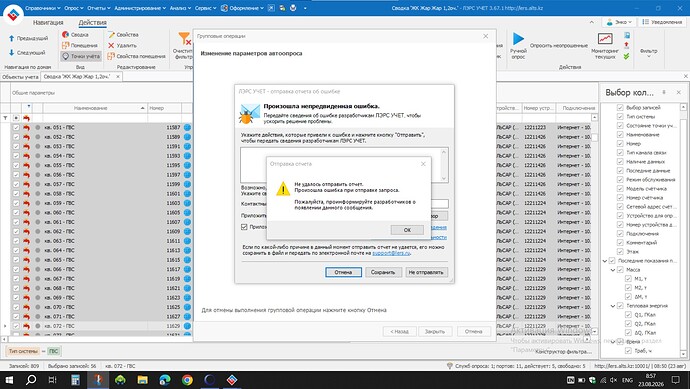The image size is (690, 389).
Task: Toggle the Тип системы column checkbox
Action: pyautogui.click(x=620, y=117)
